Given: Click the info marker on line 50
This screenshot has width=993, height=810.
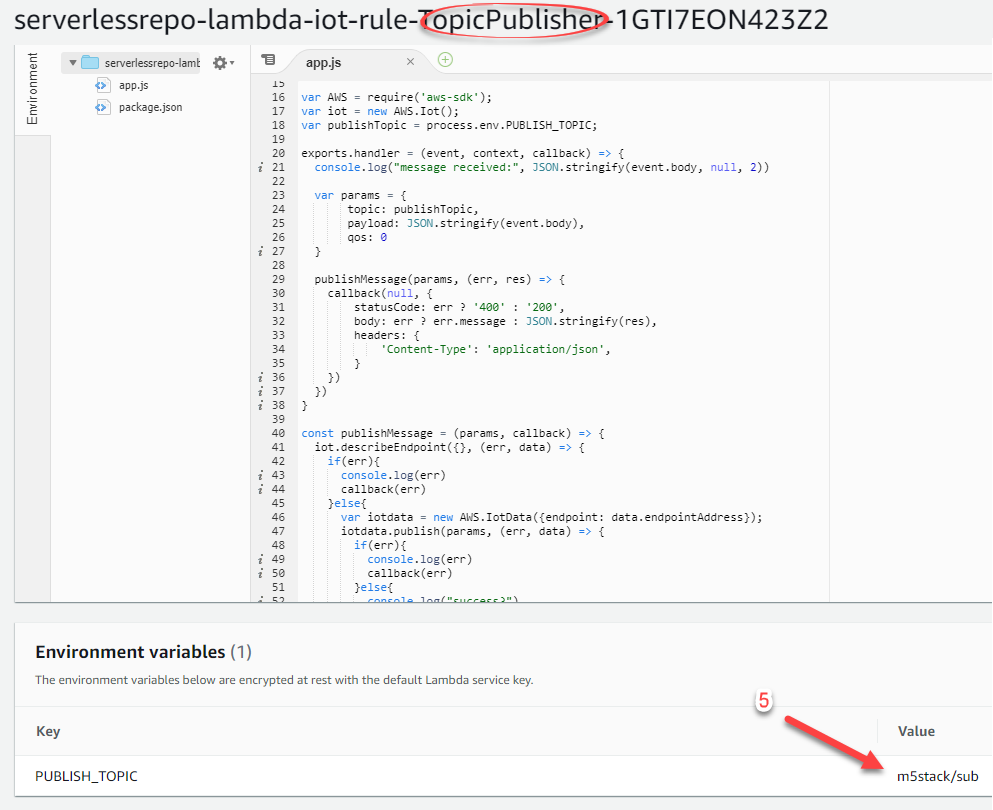Looking at the screenshot, I should (x=260, y=573).
